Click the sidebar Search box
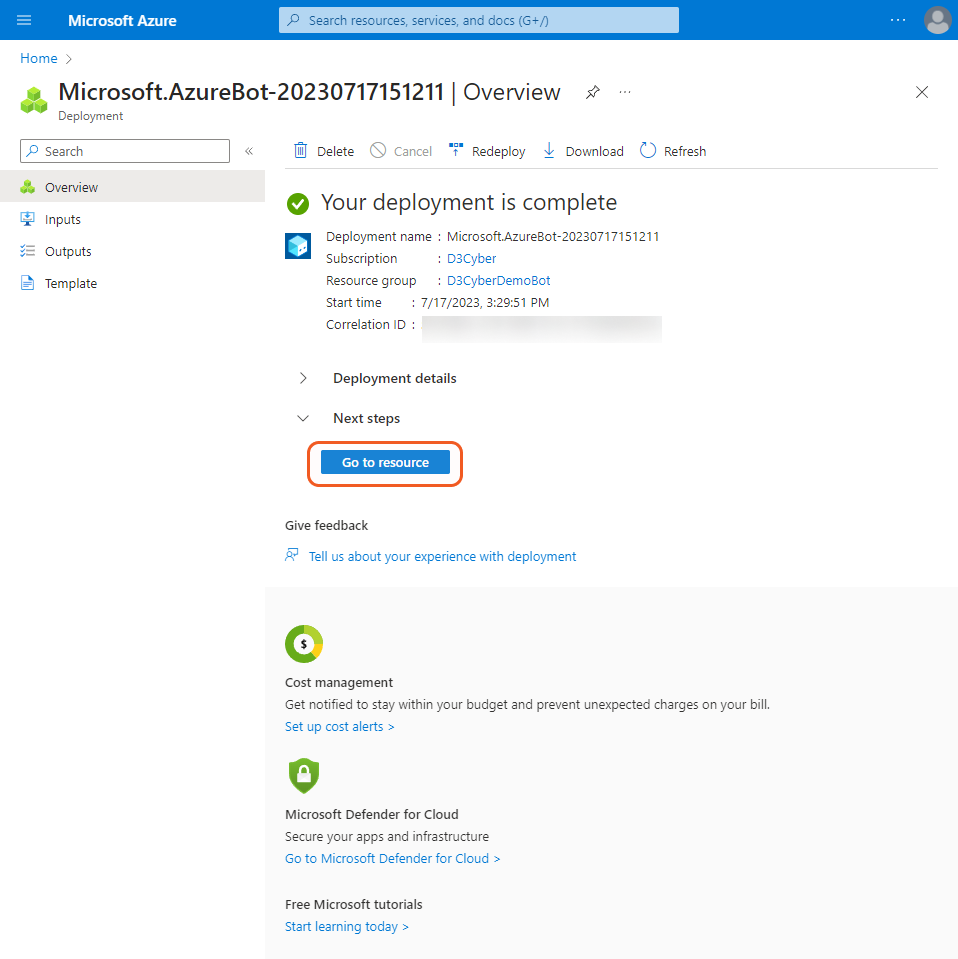 (125, 151)
